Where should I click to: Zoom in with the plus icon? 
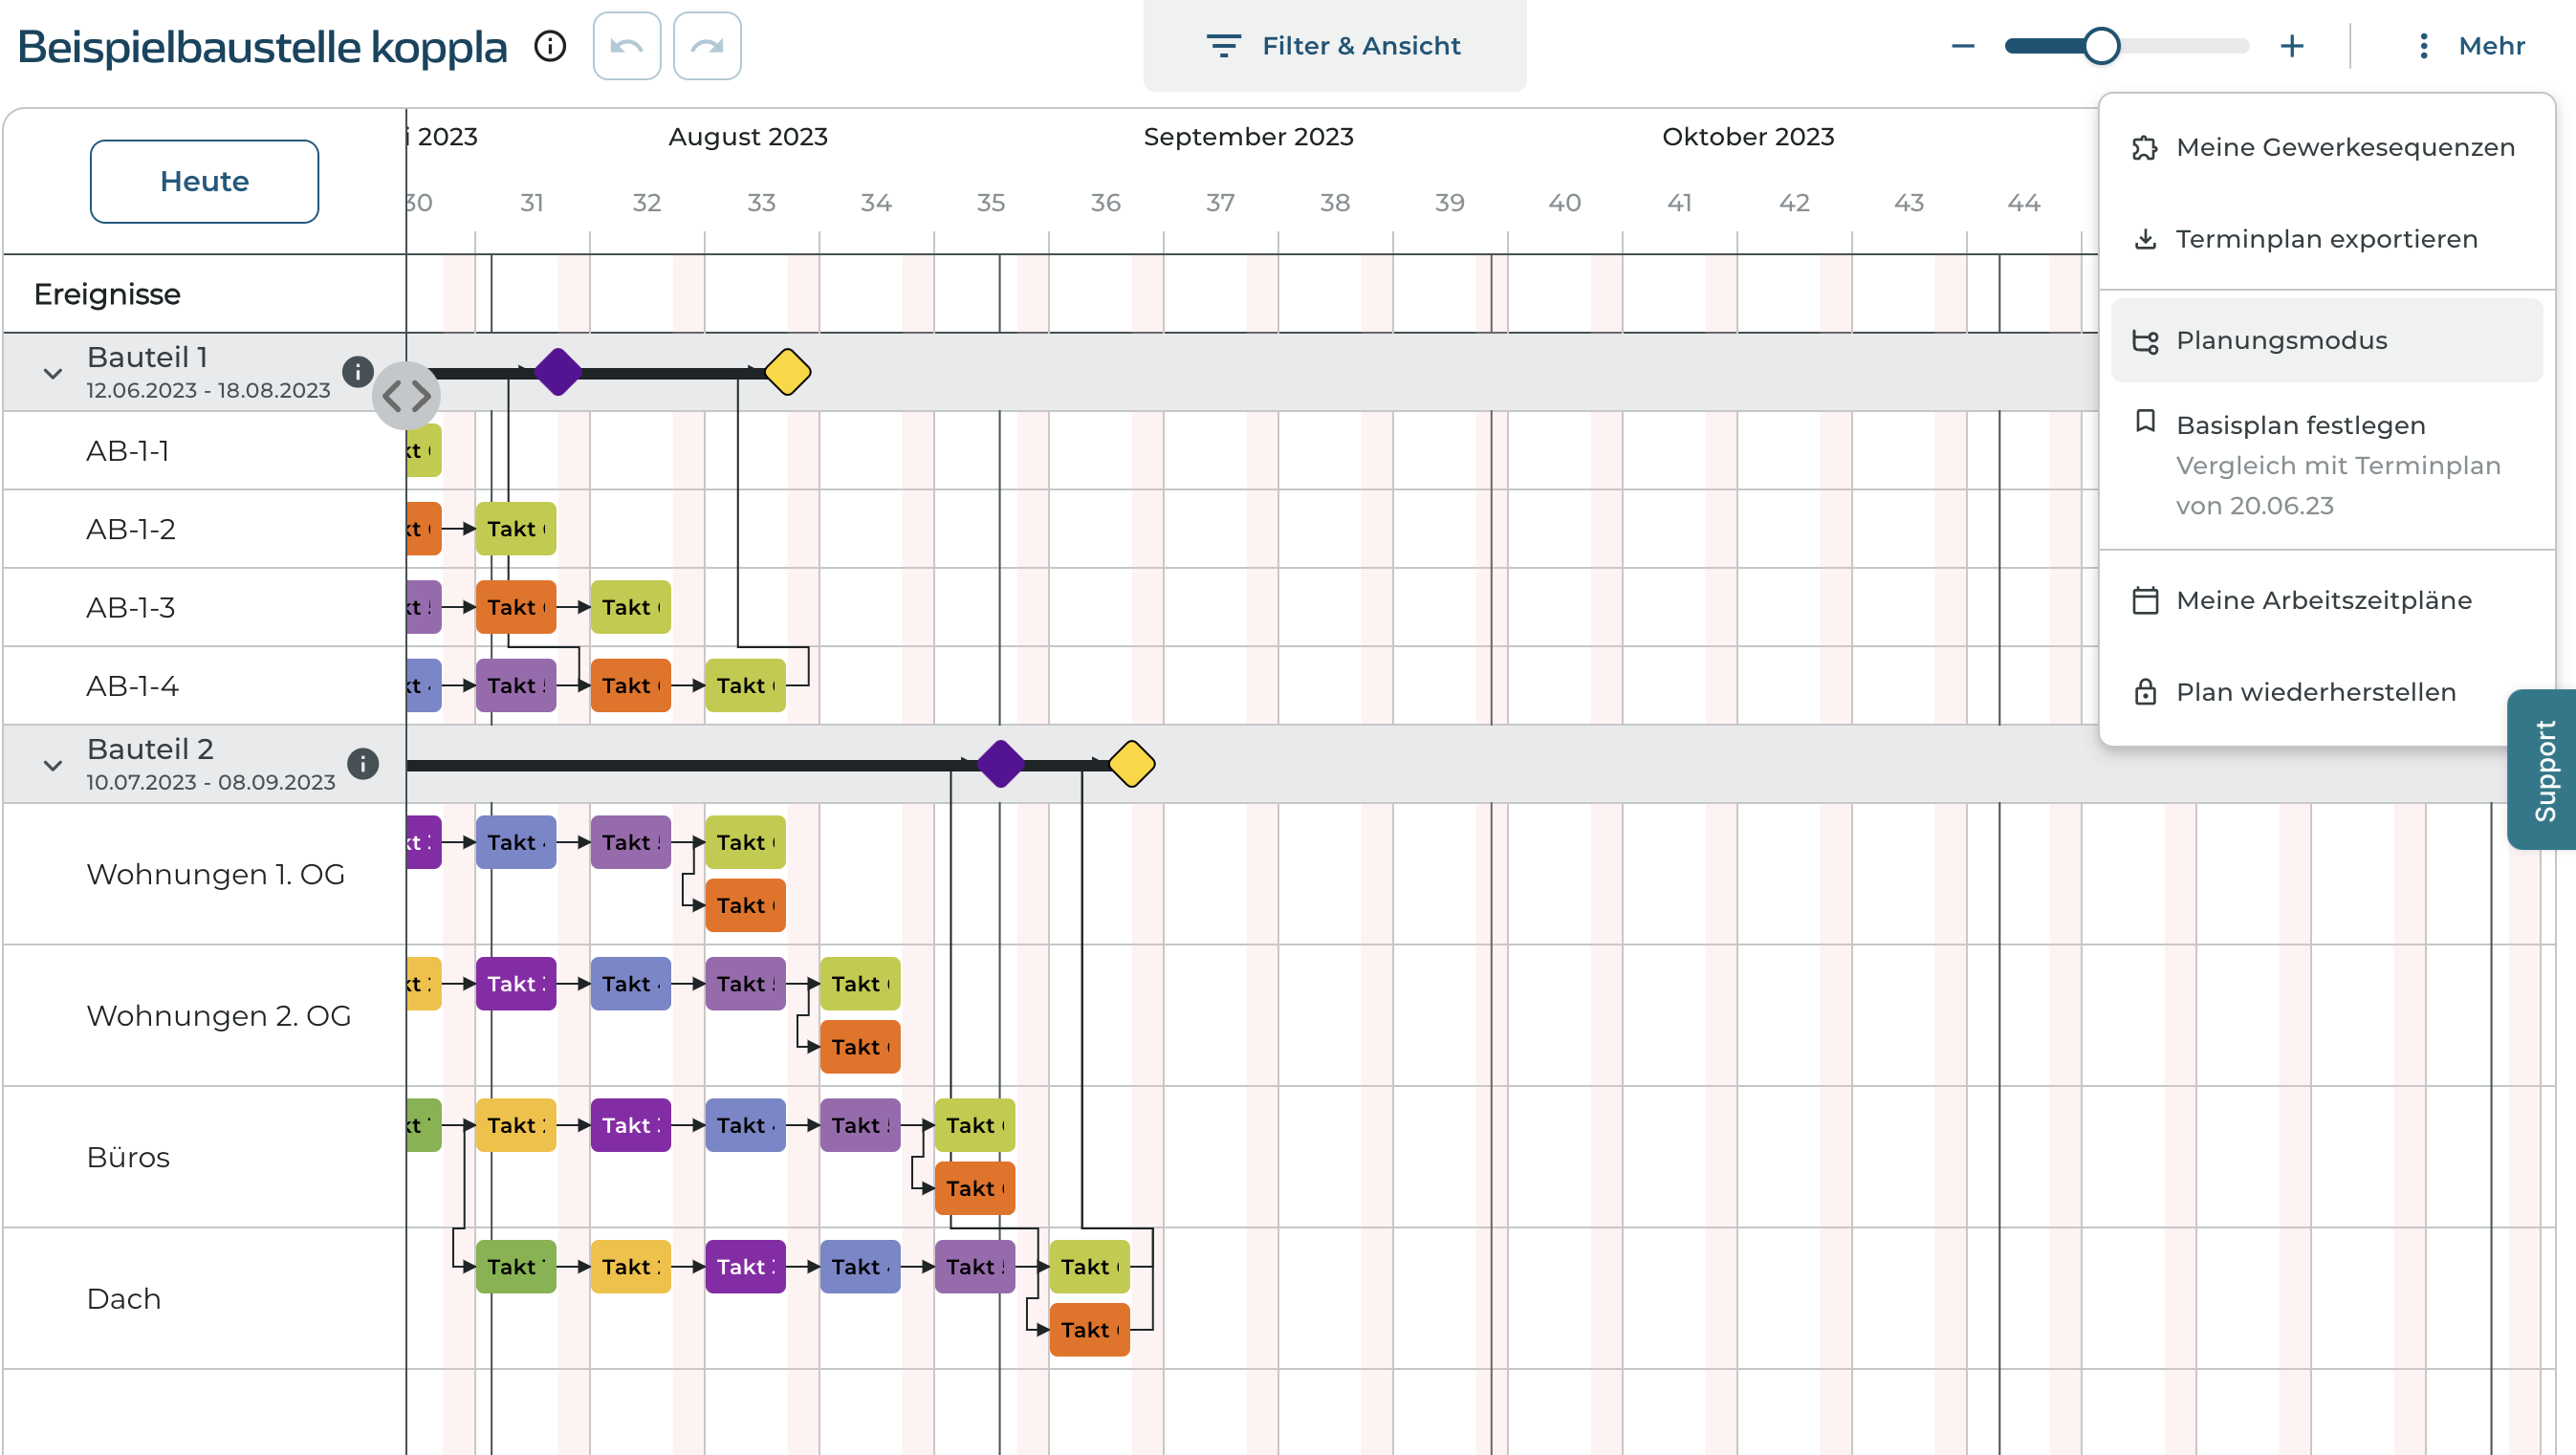2292,46
